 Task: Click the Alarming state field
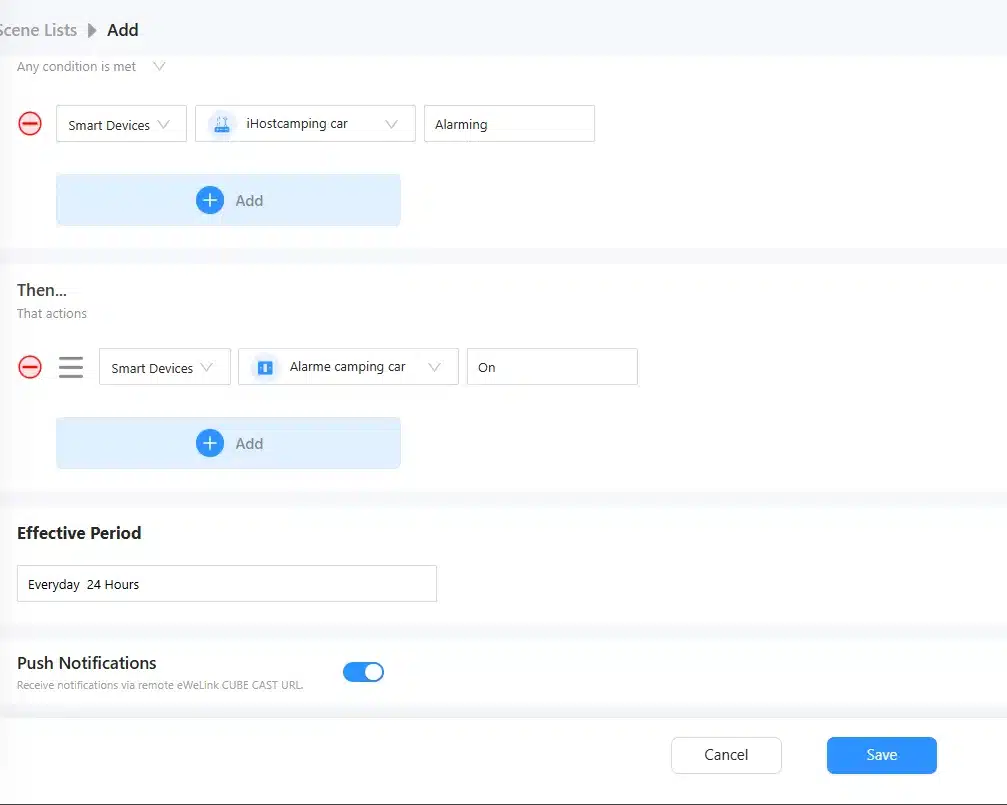pos(509,124)
